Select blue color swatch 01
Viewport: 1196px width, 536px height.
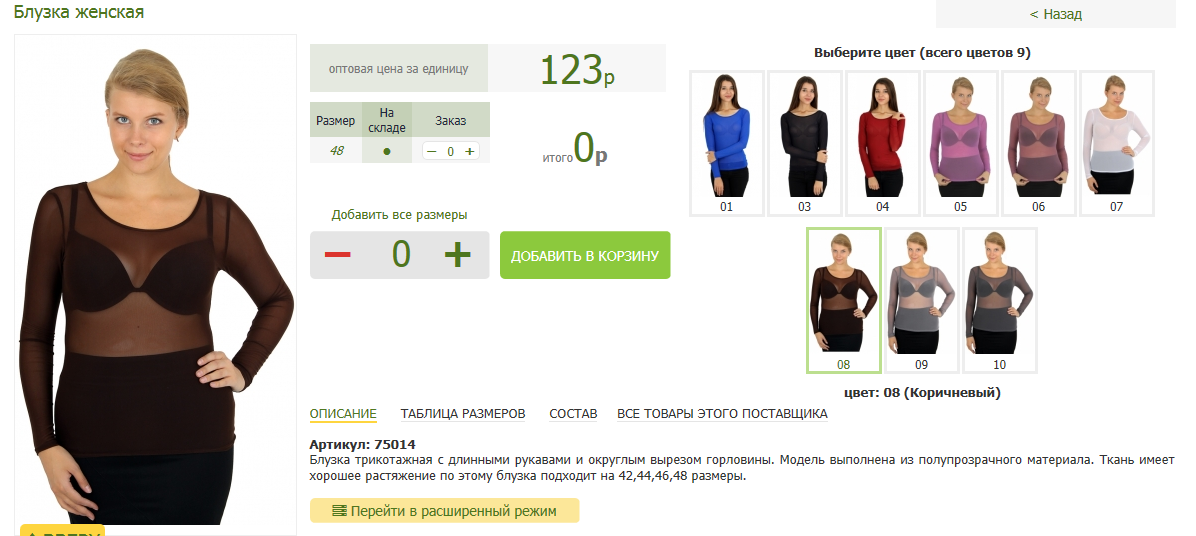726,143
